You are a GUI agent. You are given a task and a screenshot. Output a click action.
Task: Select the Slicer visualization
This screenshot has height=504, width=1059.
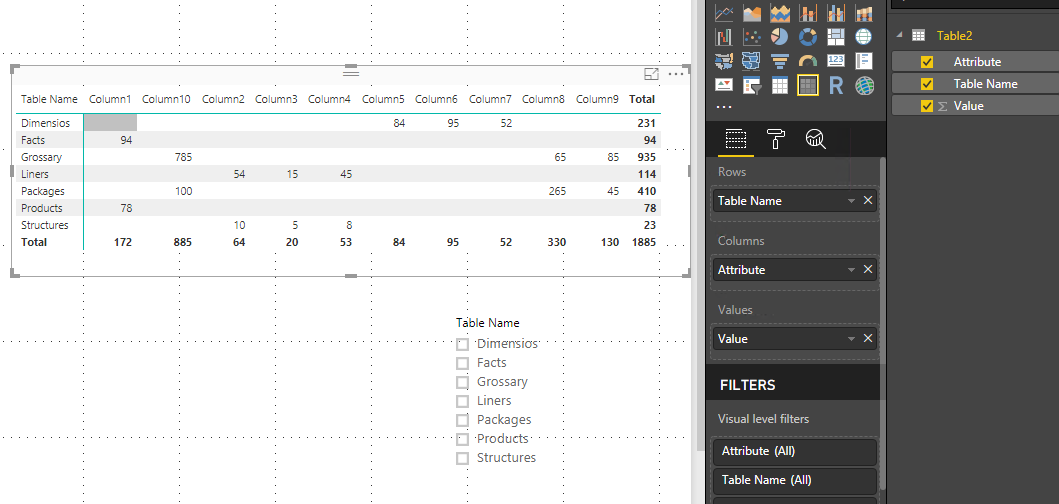[x=752, y=86]
